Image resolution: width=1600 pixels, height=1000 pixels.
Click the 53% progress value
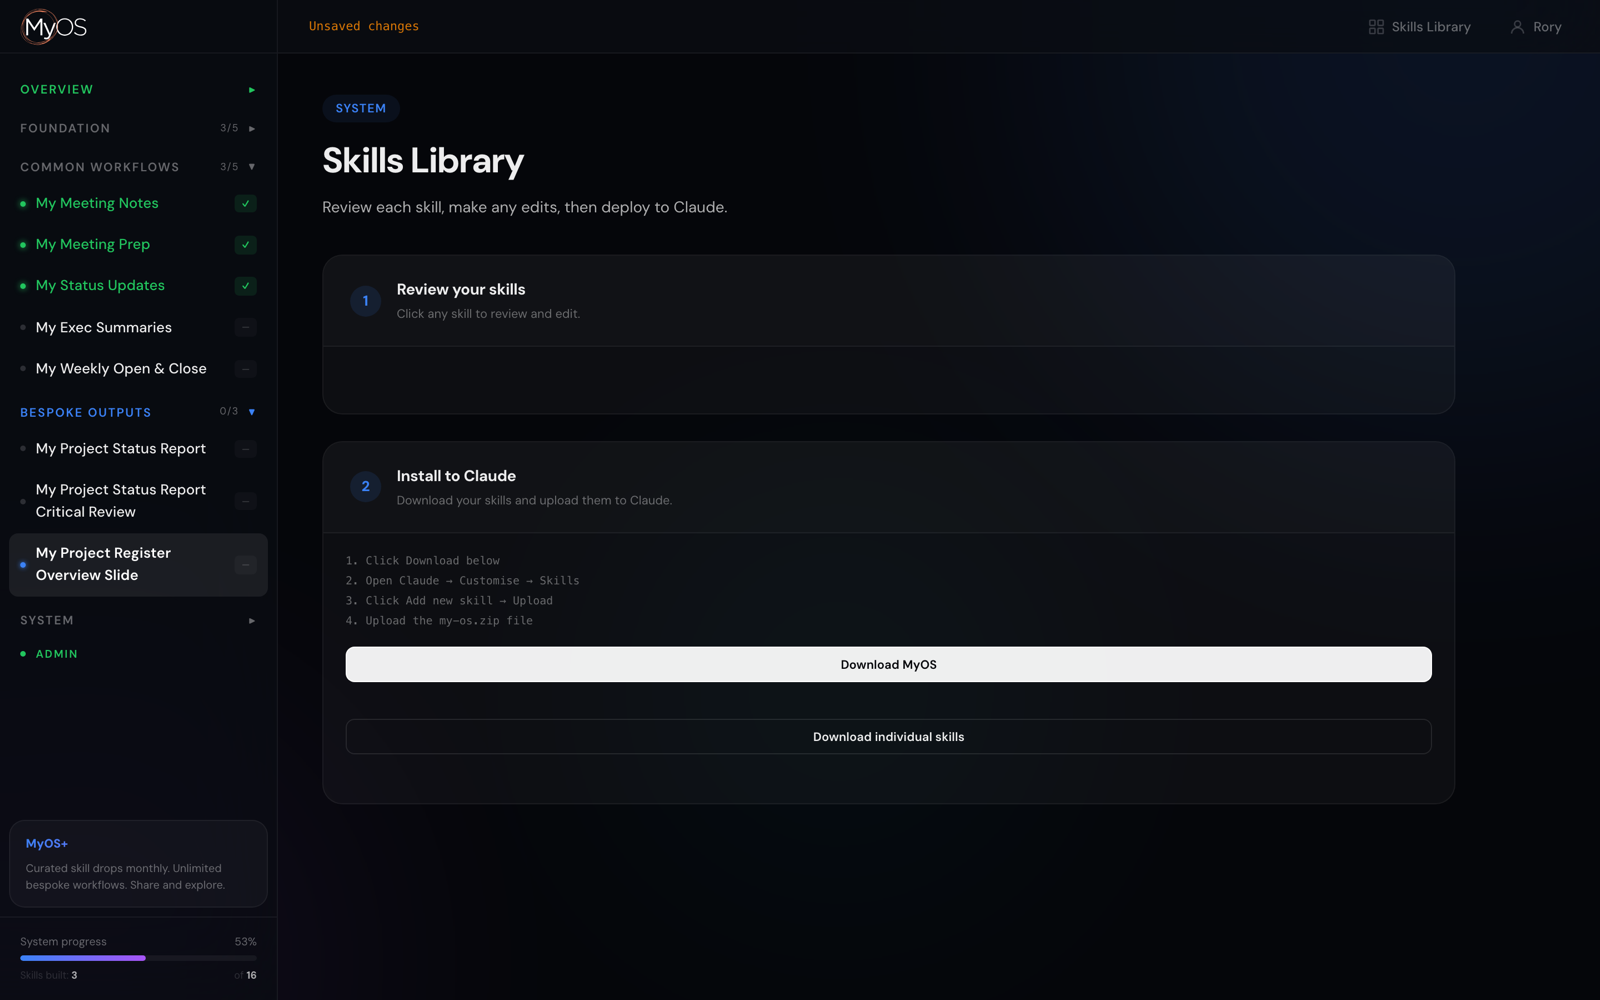tap(246, 942)
